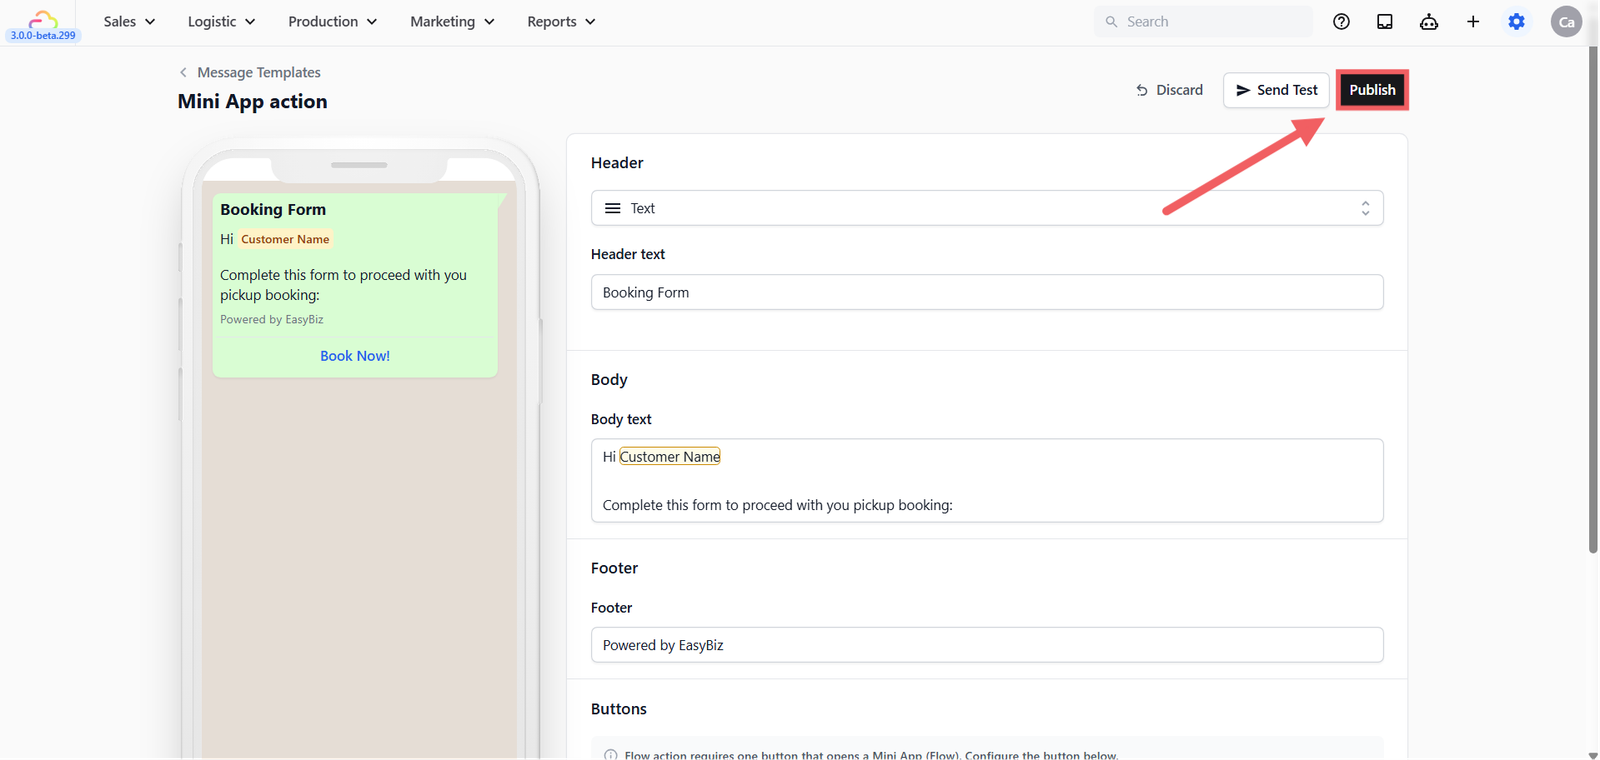Open the blue settings gear
1600x760 pixels.
click(x=1517, y=21)
